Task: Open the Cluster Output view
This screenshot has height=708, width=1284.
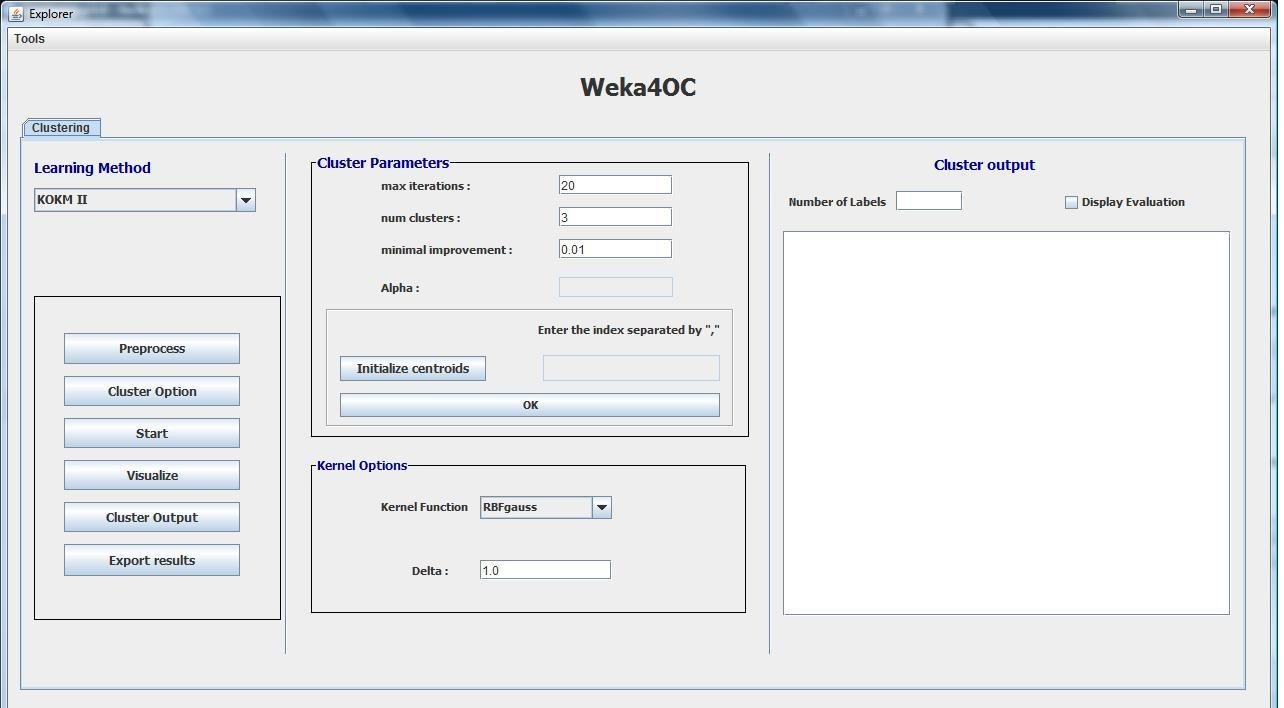Action: coord(151,516)
